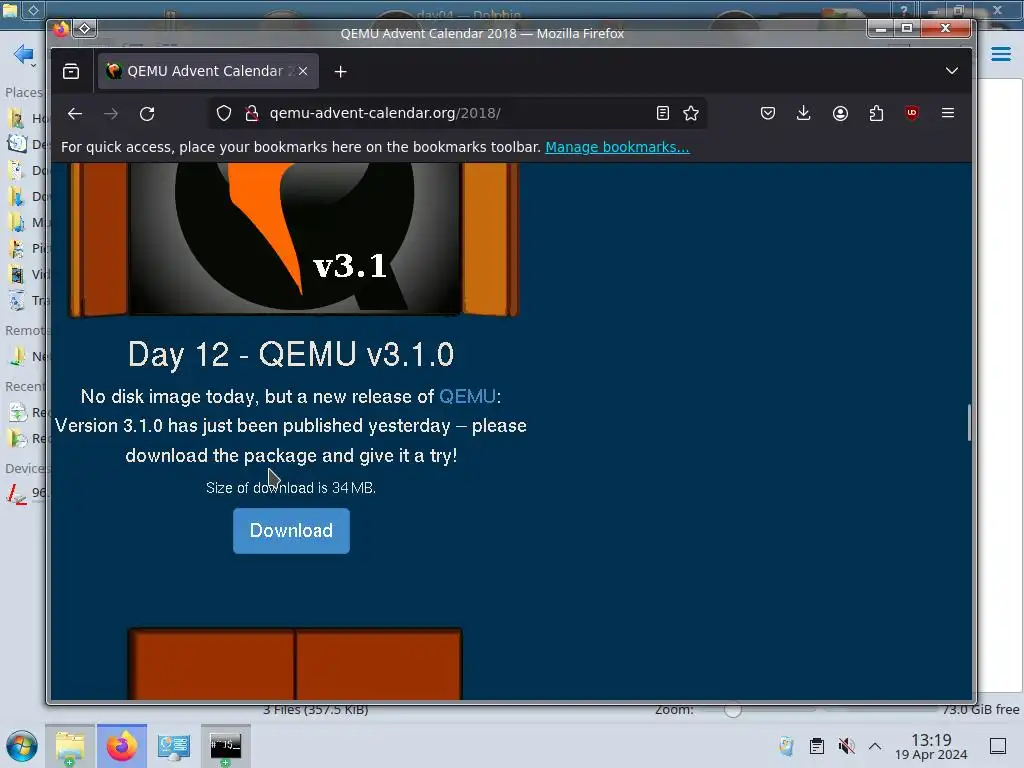Select the QEMU Advent Calendar tab
Image resolution: width=1024 pixels, height=768 pixels.
[208, 71]
